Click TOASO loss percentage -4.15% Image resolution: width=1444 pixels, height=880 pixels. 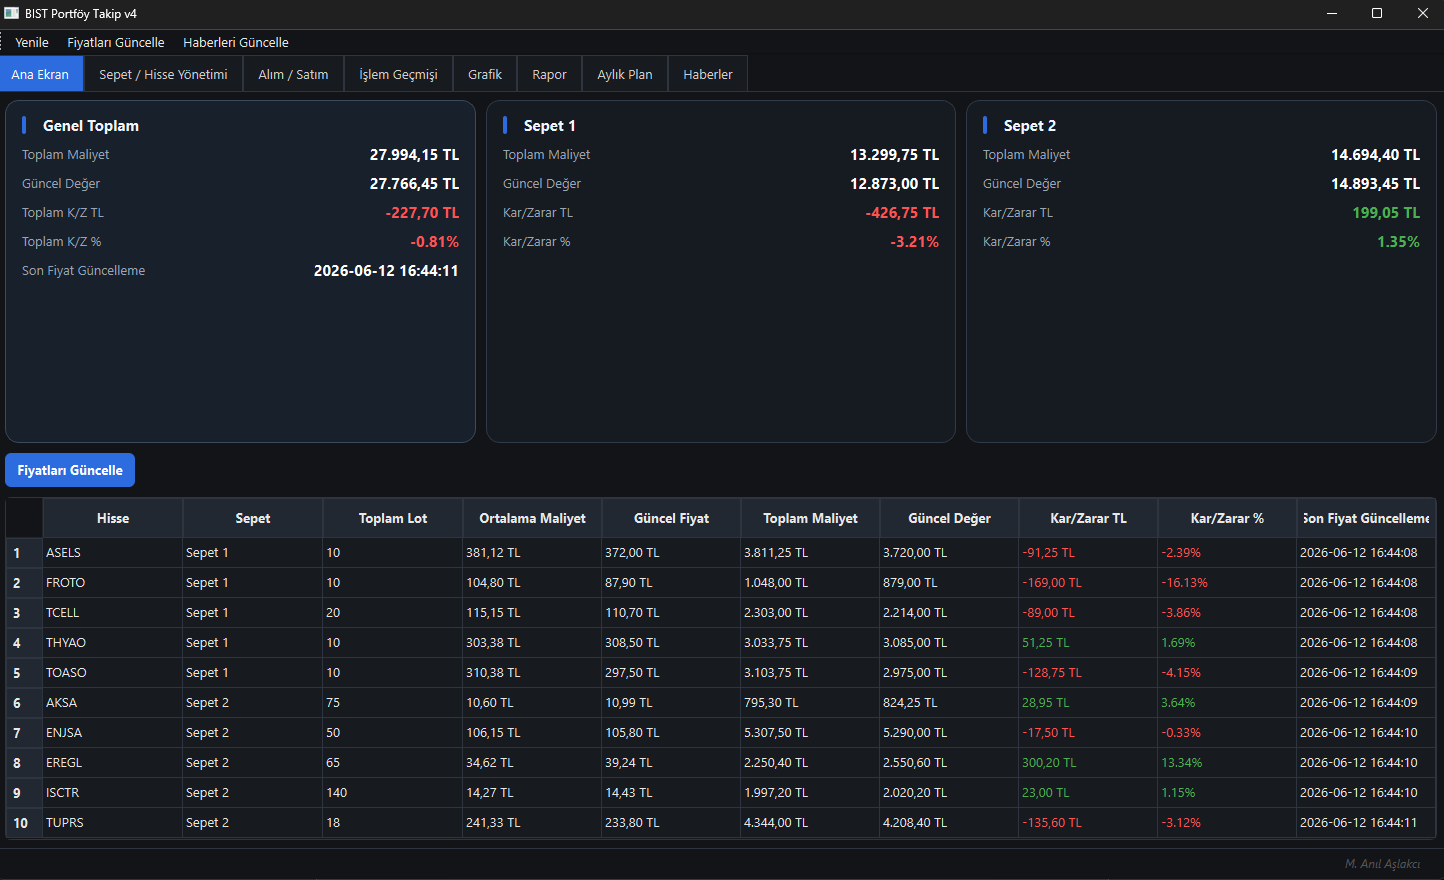1227,673
